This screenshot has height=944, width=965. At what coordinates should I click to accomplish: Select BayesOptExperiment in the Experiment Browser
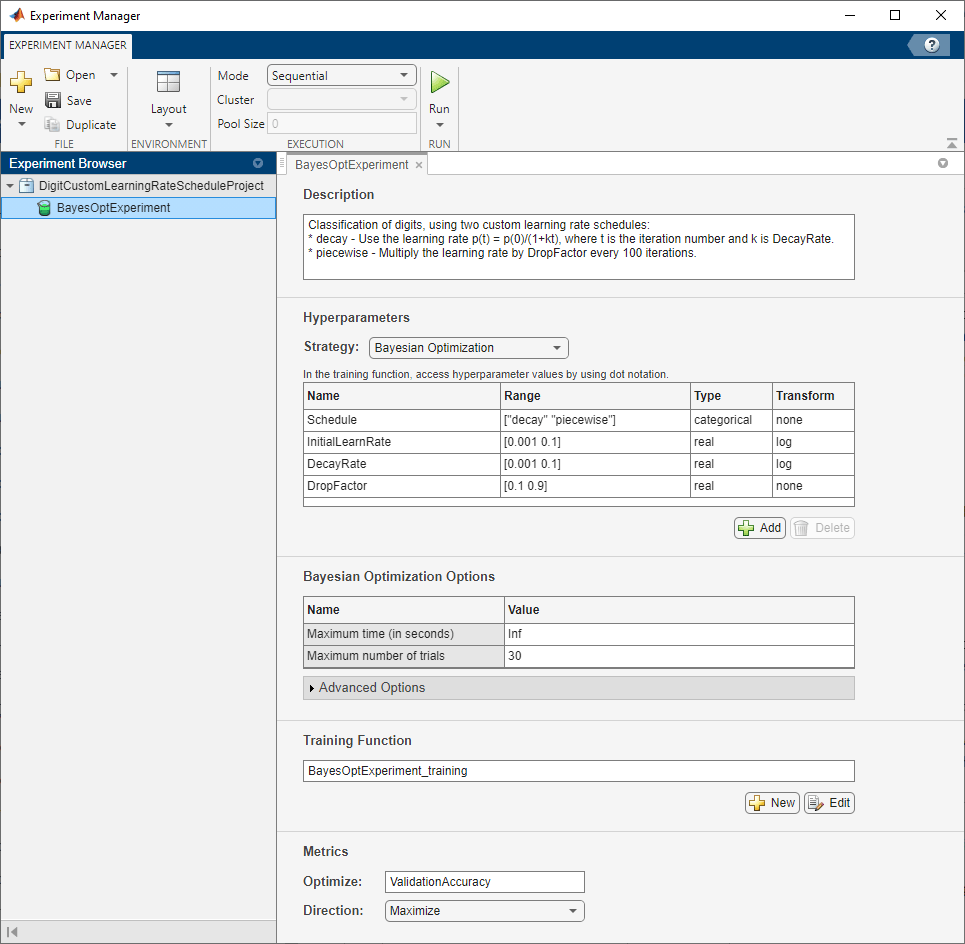click(x=113, y=208)
